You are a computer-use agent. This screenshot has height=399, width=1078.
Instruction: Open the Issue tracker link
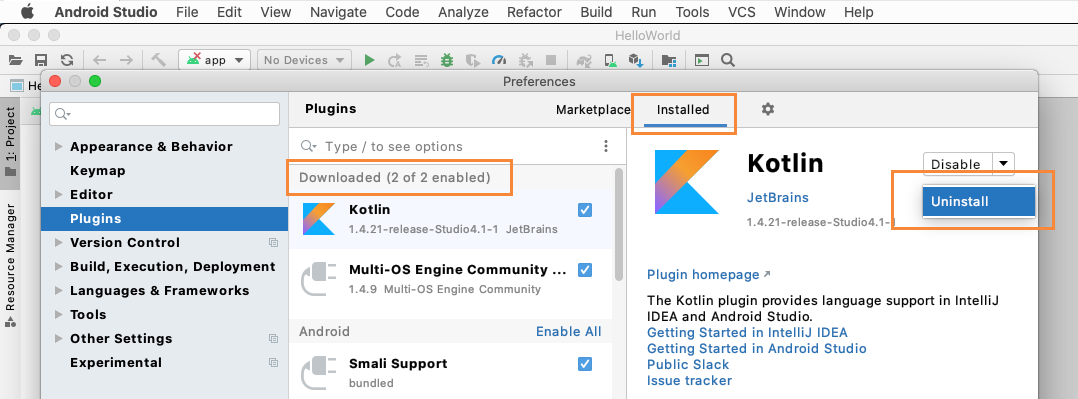690,380
